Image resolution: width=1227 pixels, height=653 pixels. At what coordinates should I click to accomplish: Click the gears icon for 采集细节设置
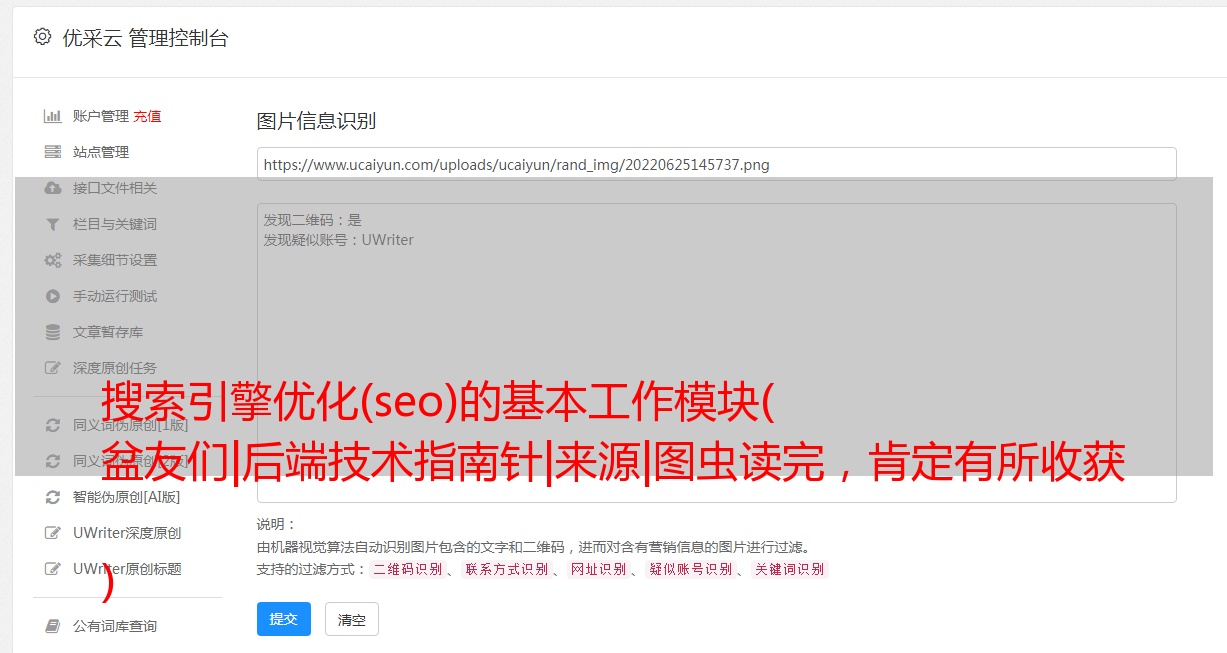click(x=53, y=260)
